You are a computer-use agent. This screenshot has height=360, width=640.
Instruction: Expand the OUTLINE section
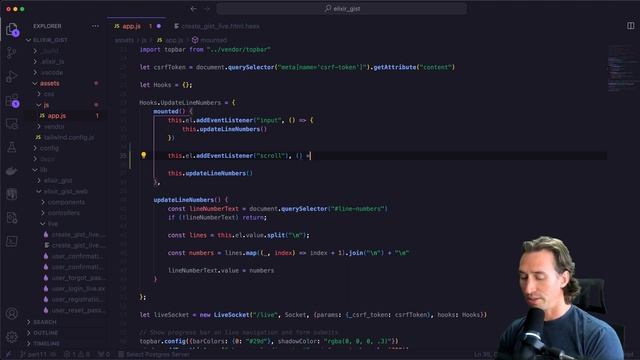pos(42,333)
